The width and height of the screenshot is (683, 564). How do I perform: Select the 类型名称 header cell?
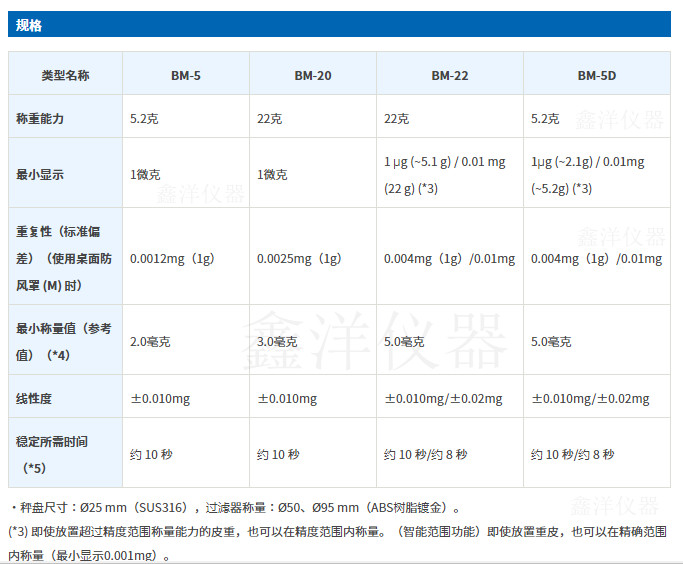[65, 75]
